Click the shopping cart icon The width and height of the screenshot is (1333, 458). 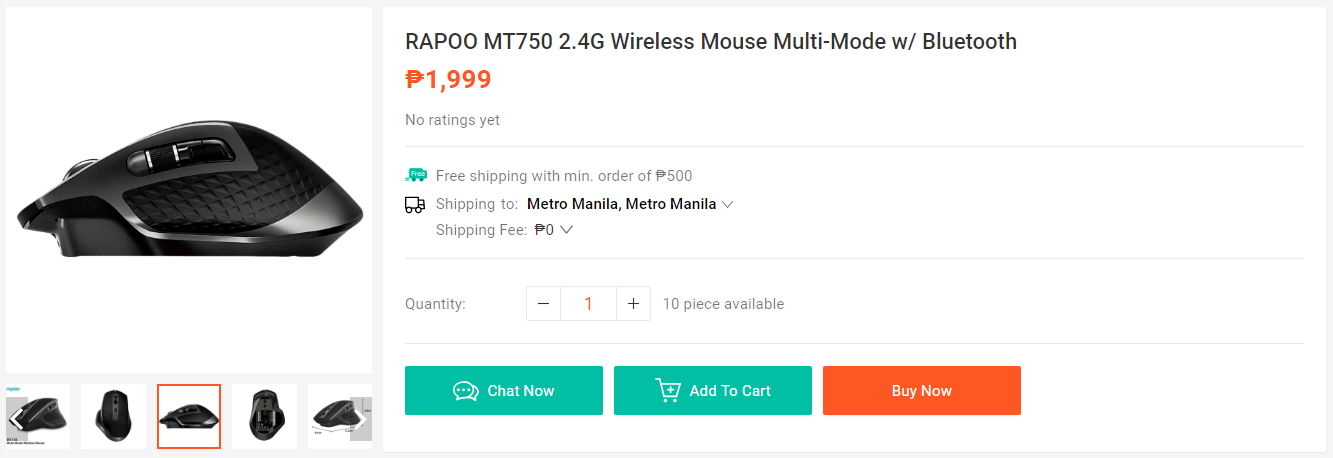pyautogui.click(x=668, y=390)
